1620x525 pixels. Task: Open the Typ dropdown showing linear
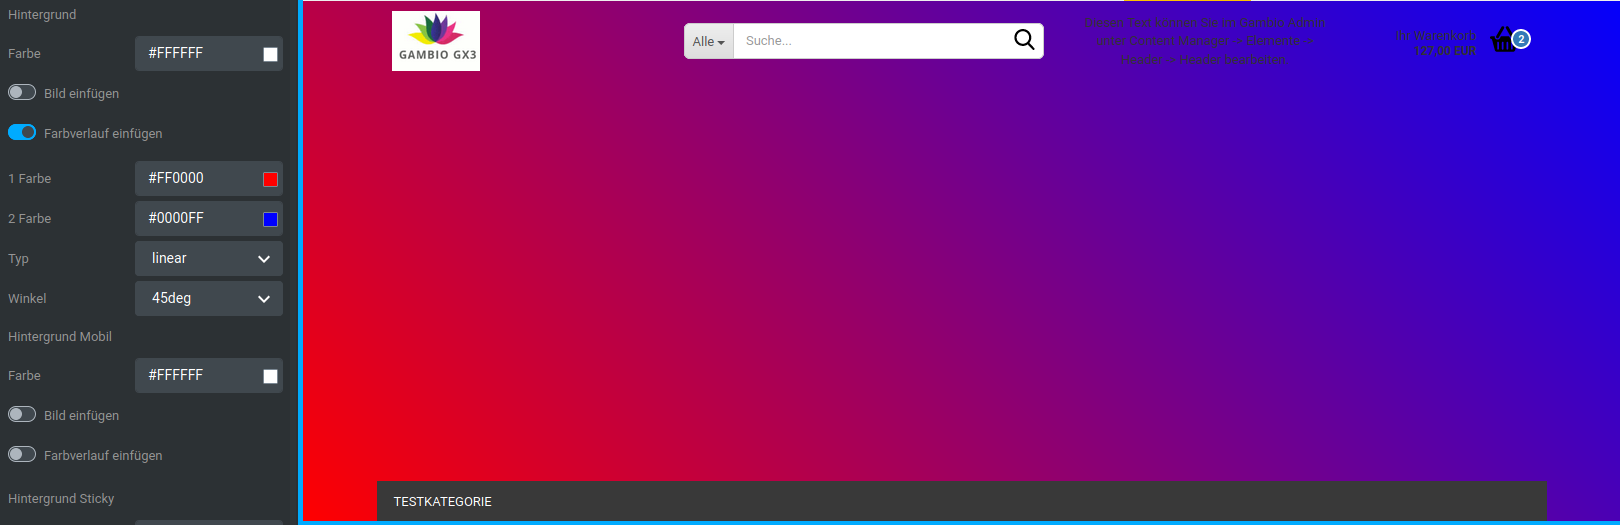(209, 259)
